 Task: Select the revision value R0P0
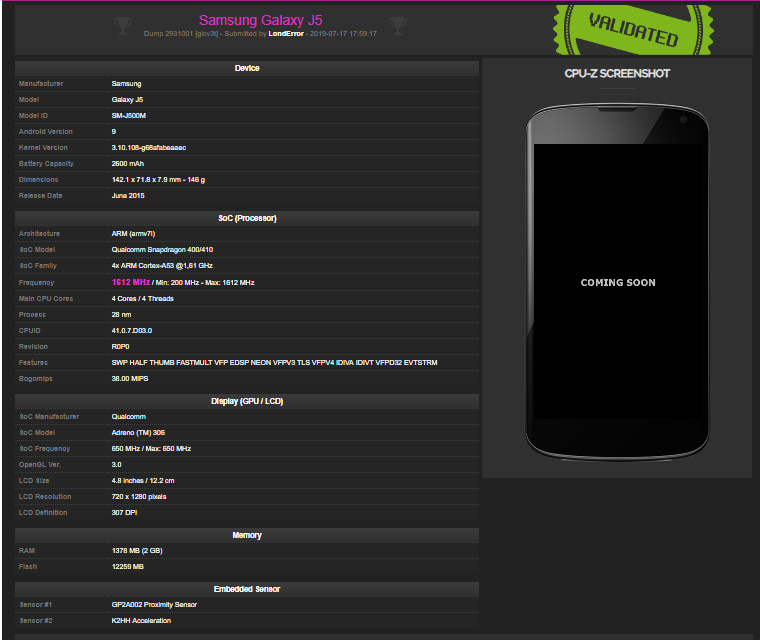tap(121, 347)
